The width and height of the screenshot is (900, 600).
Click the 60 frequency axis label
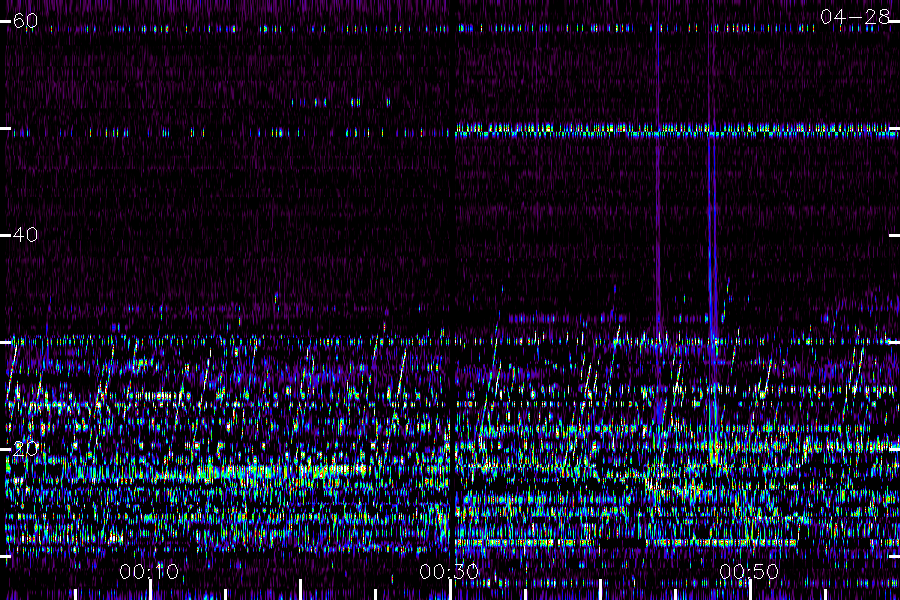pyautogui.click(x=25, y=21)
